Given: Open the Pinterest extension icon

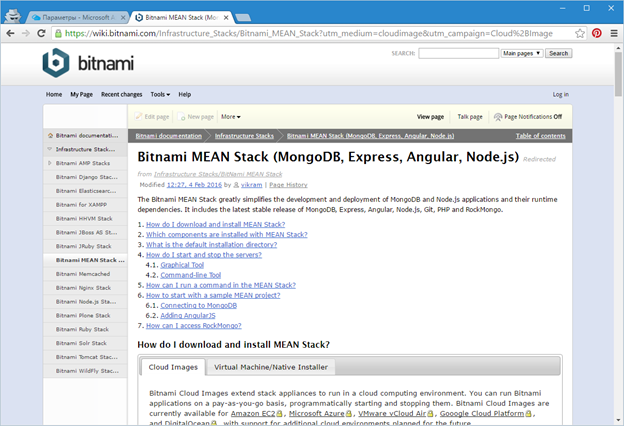Looking at the screenshot, I should pyautogui.click(x=597, y=33).
